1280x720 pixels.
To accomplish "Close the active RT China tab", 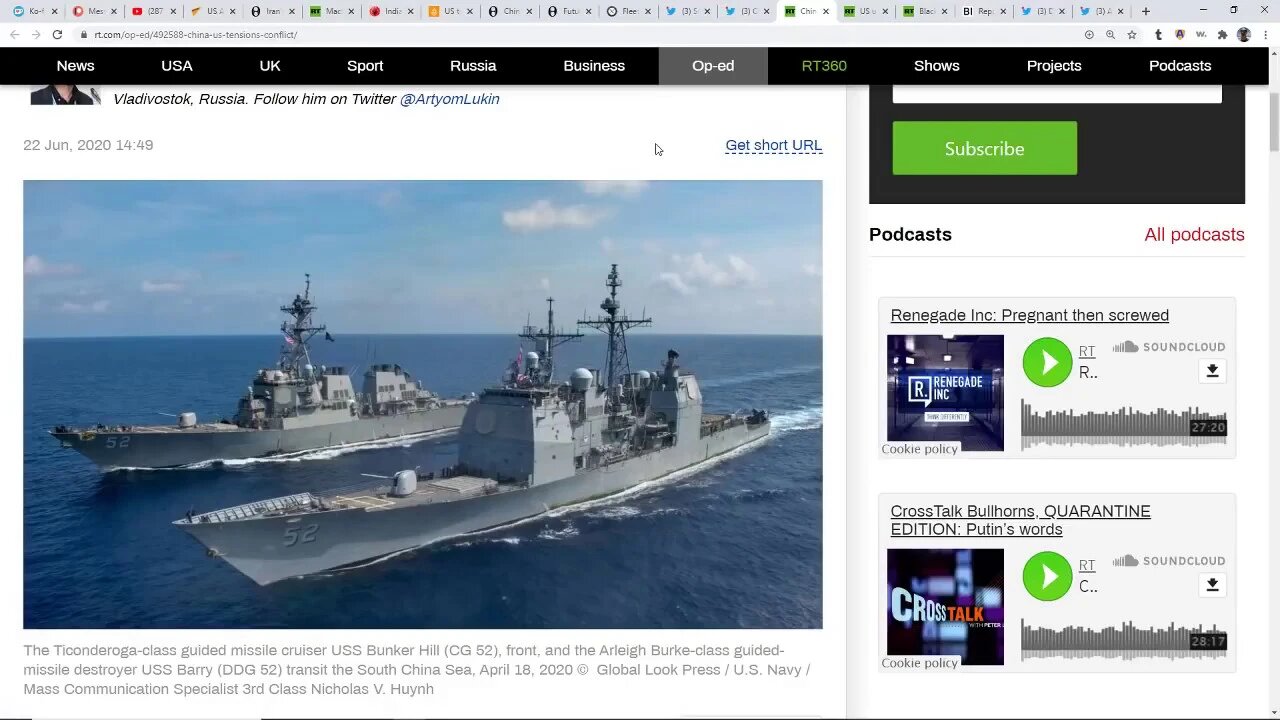I will 825,11.
